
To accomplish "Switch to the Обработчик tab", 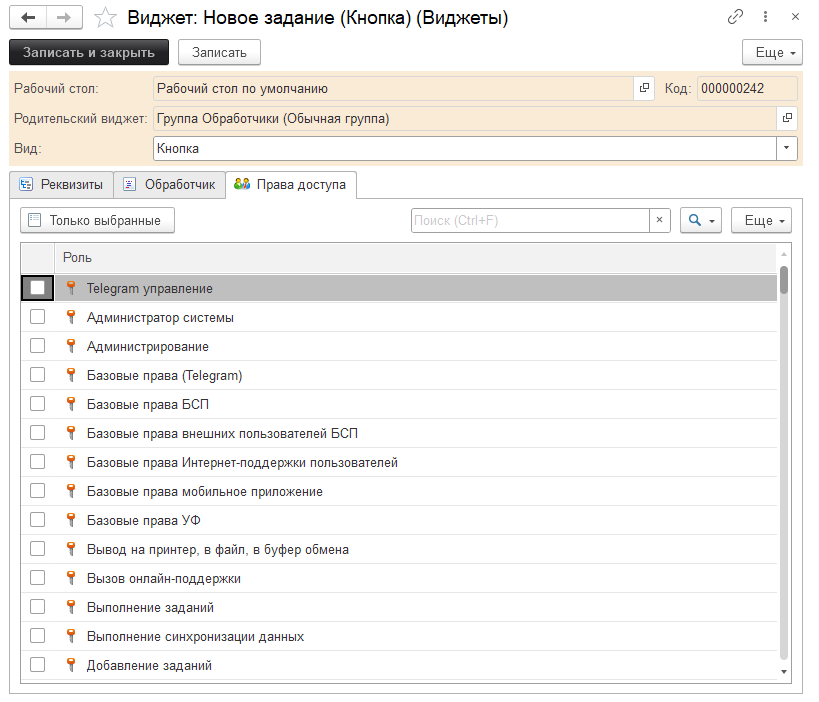I will click(x=169, y=185).
